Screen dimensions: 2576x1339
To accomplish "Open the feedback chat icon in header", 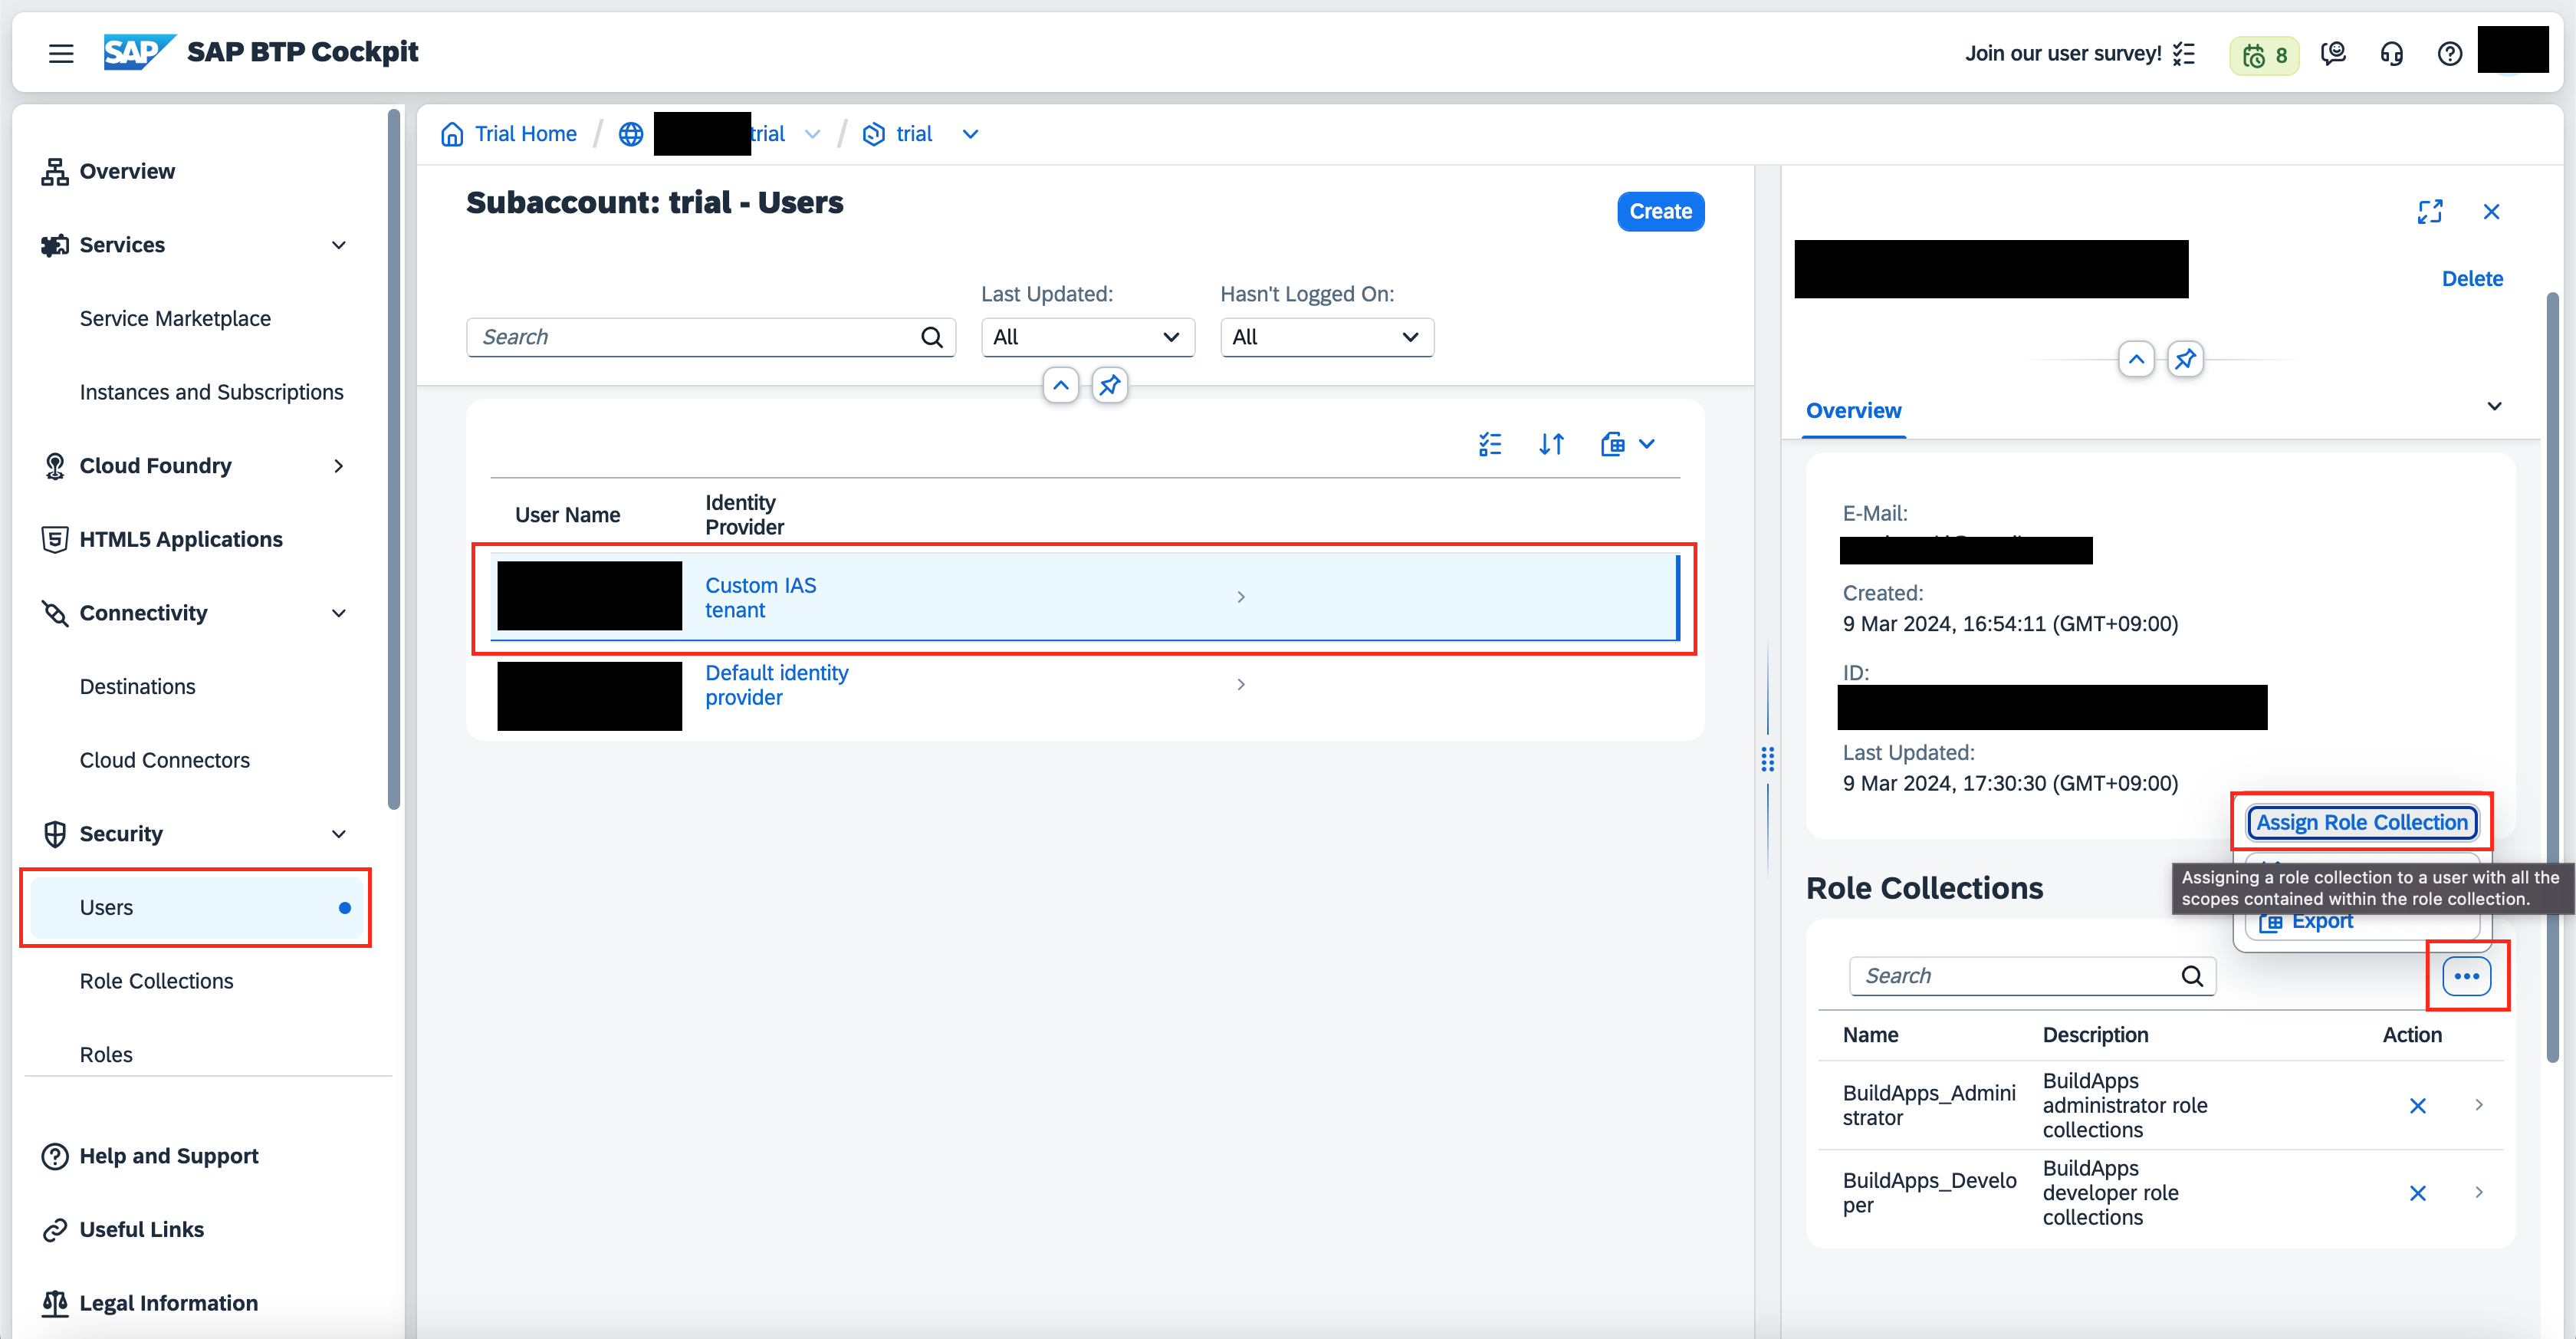I will (2333, 54).
